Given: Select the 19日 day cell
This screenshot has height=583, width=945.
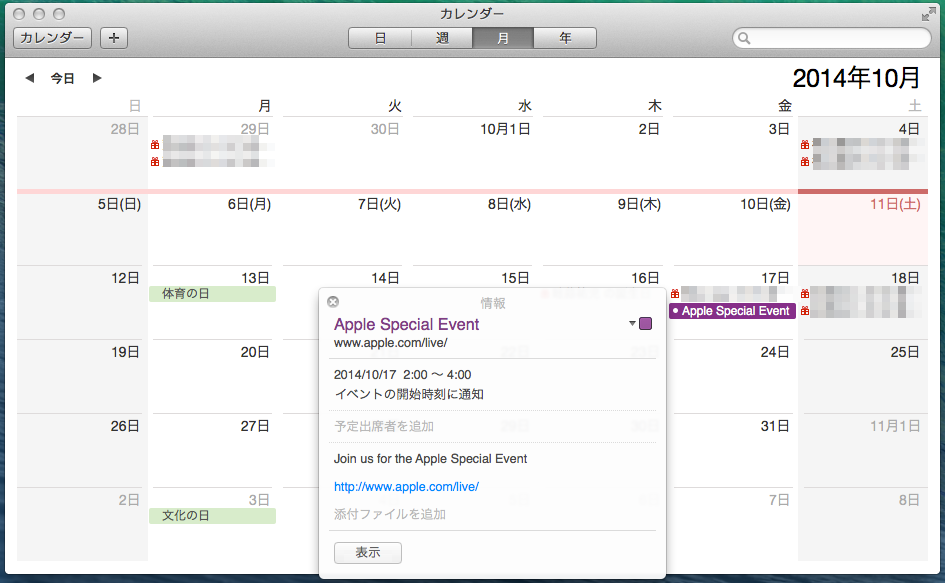Looking at the screenshot, I should point(82,376).
